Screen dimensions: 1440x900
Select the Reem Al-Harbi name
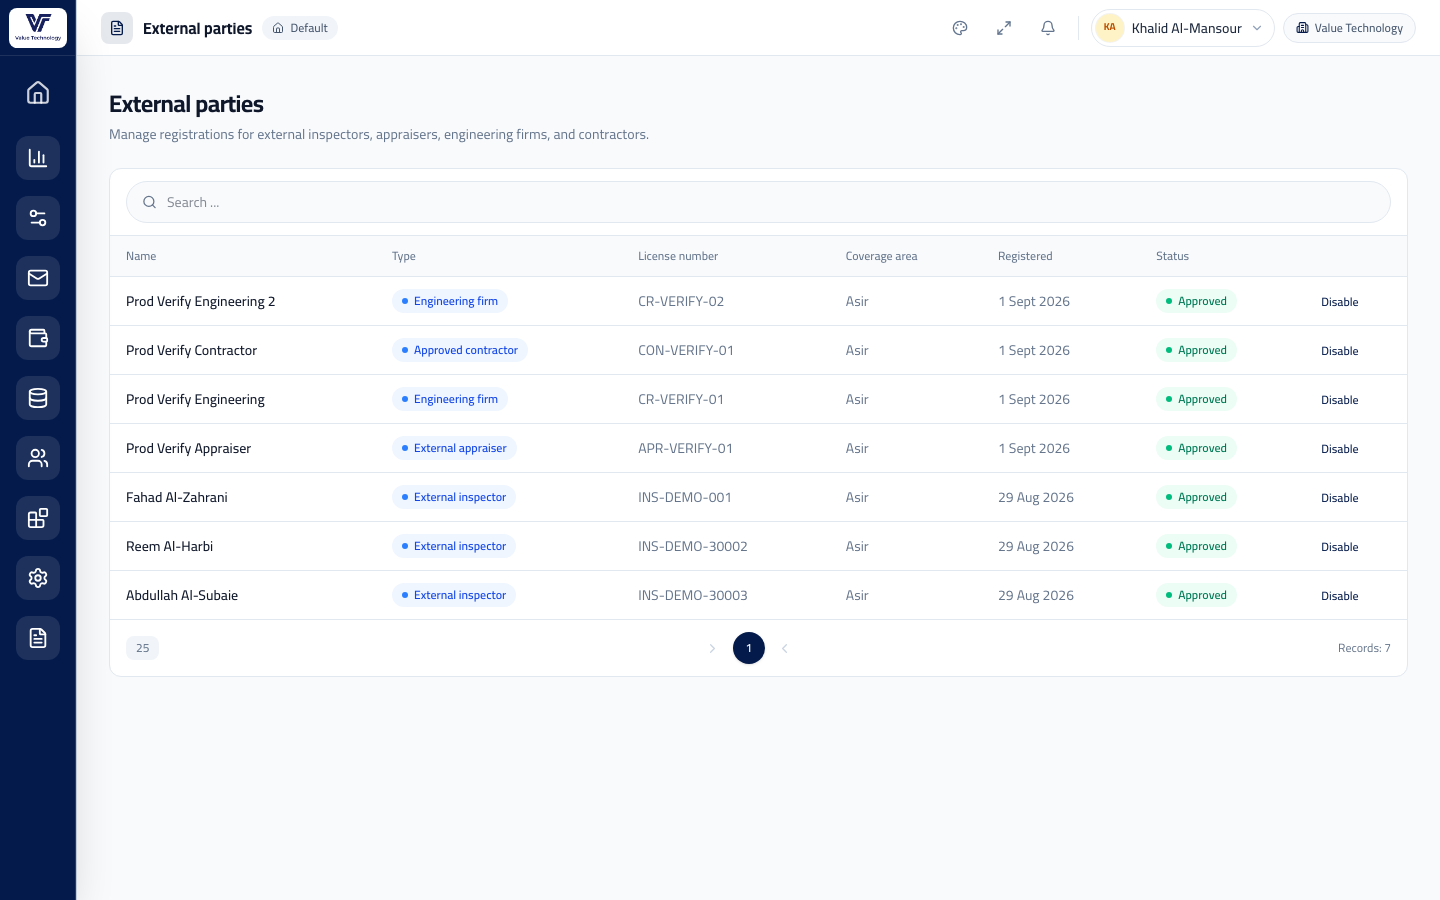(x=169, y=546)
